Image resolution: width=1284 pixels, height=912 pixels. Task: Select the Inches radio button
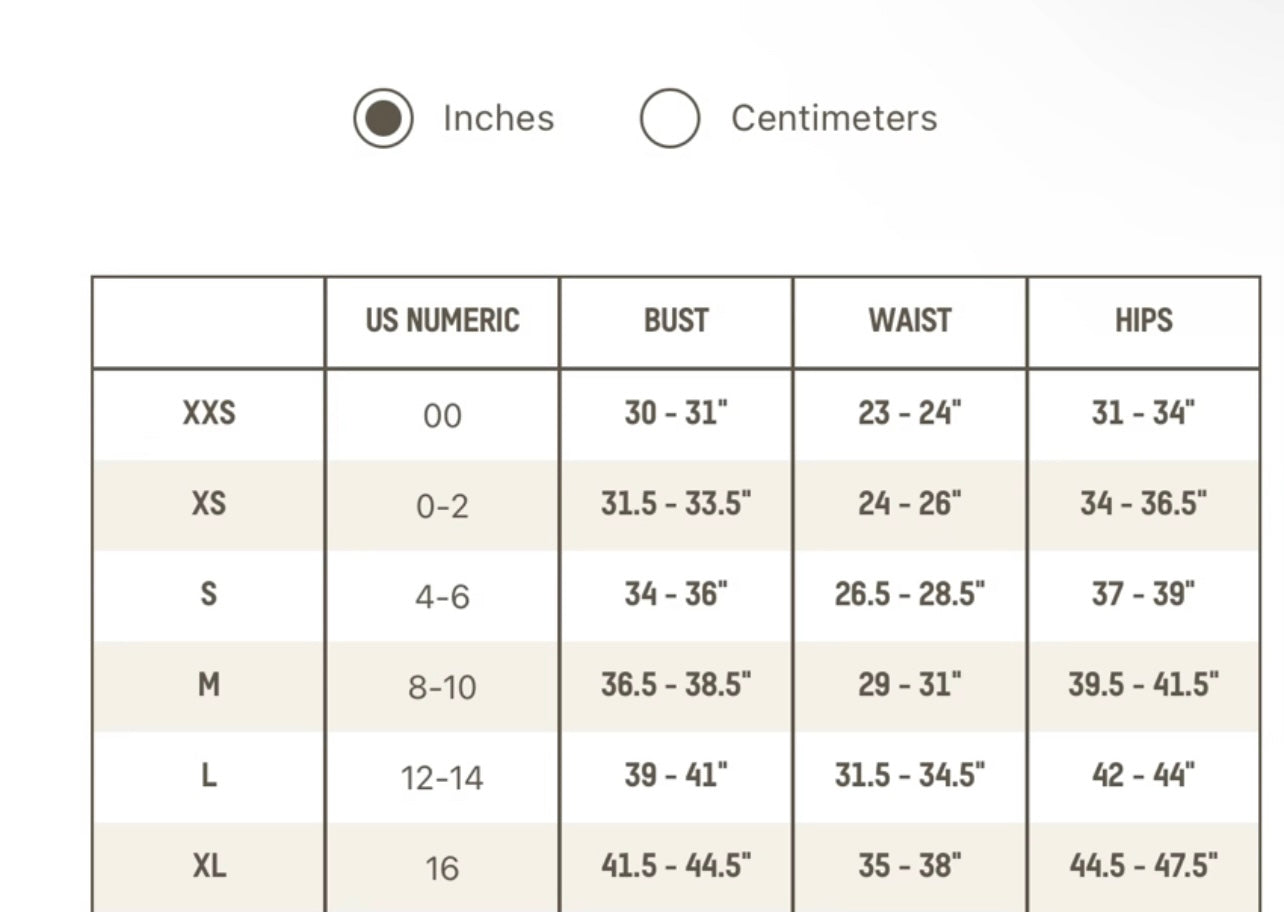(383, 118)
